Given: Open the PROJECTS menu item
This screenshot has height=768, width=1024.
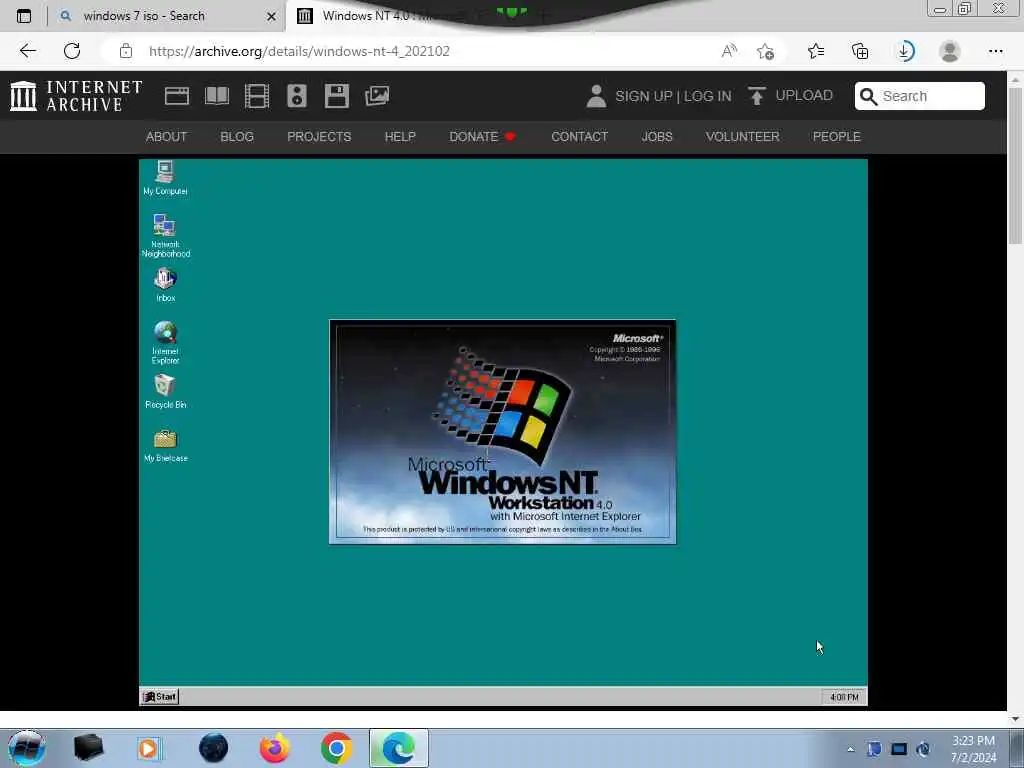Looking at the screenshot, I should point(319,136).
